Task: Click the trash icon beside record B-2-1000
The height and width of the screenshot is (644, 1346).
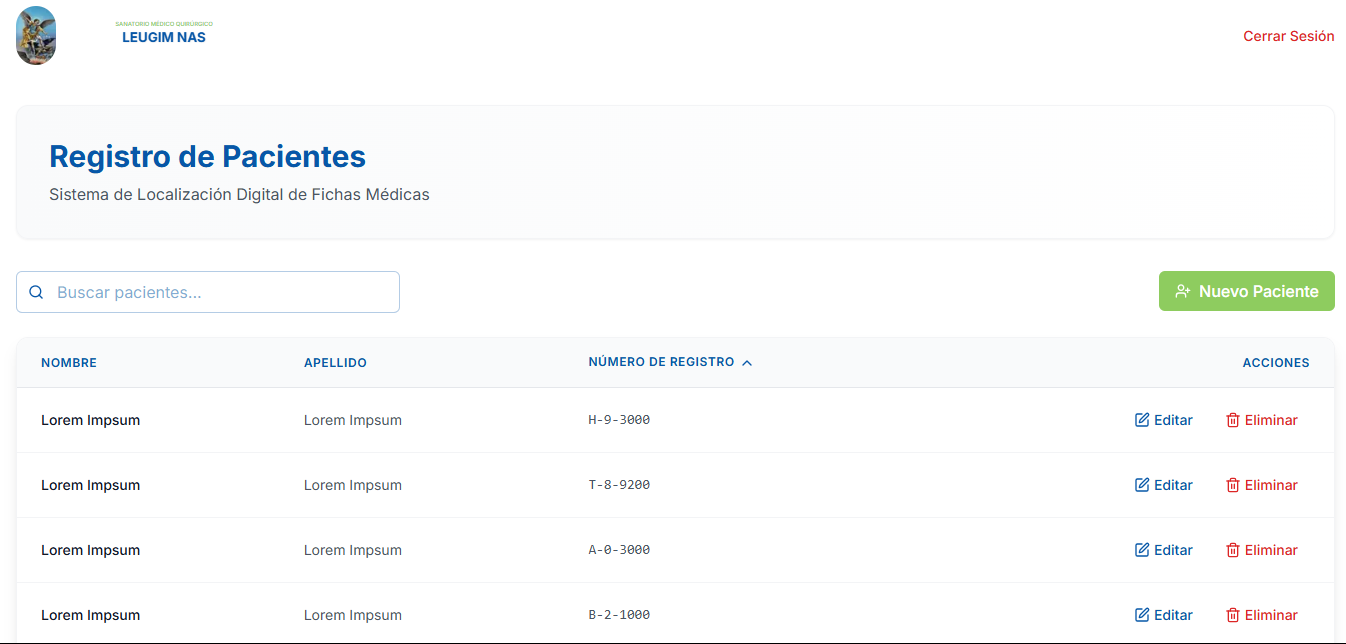Action: point(1232,614)
